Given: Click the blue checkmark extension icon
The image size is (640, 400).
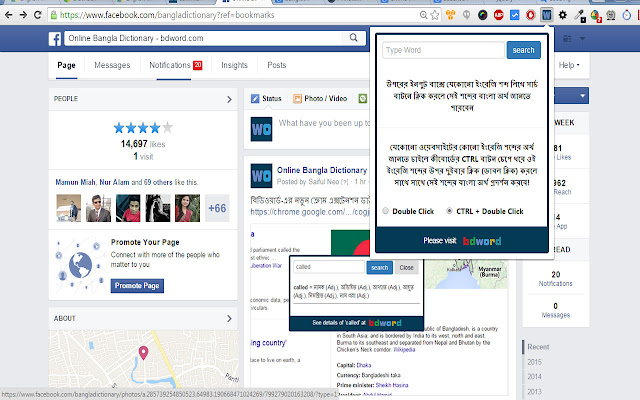Looking at the screenshot, I should click(x=514, y=15).
